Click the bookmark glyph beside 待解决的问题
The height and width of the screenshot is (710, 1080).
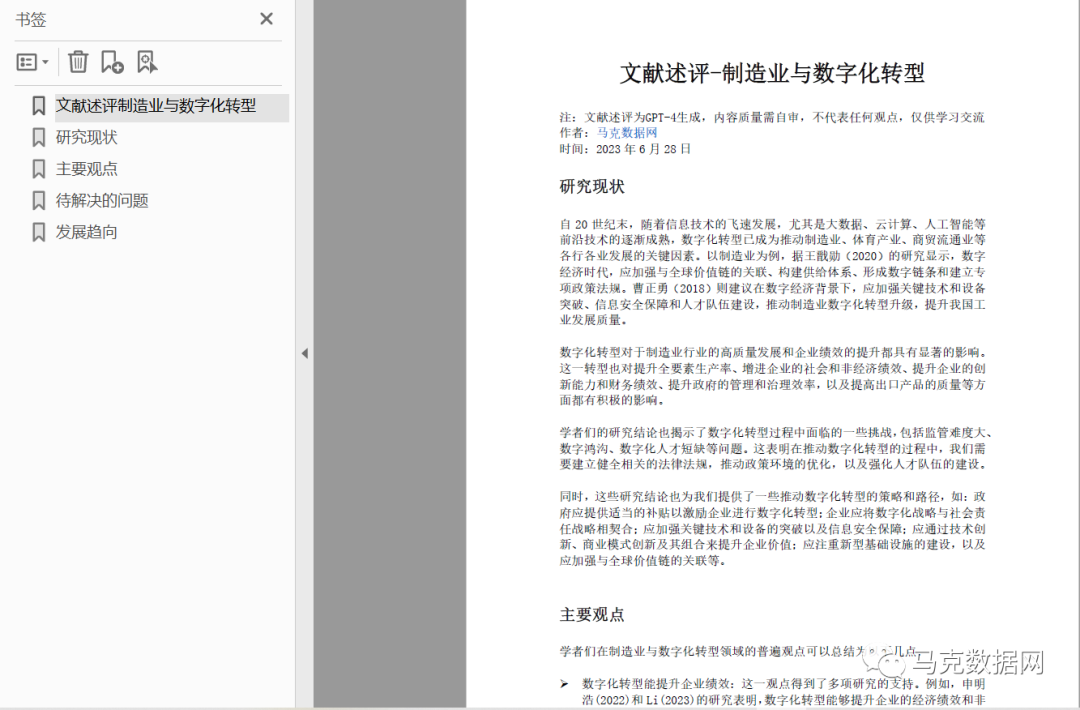pos(38,200)
